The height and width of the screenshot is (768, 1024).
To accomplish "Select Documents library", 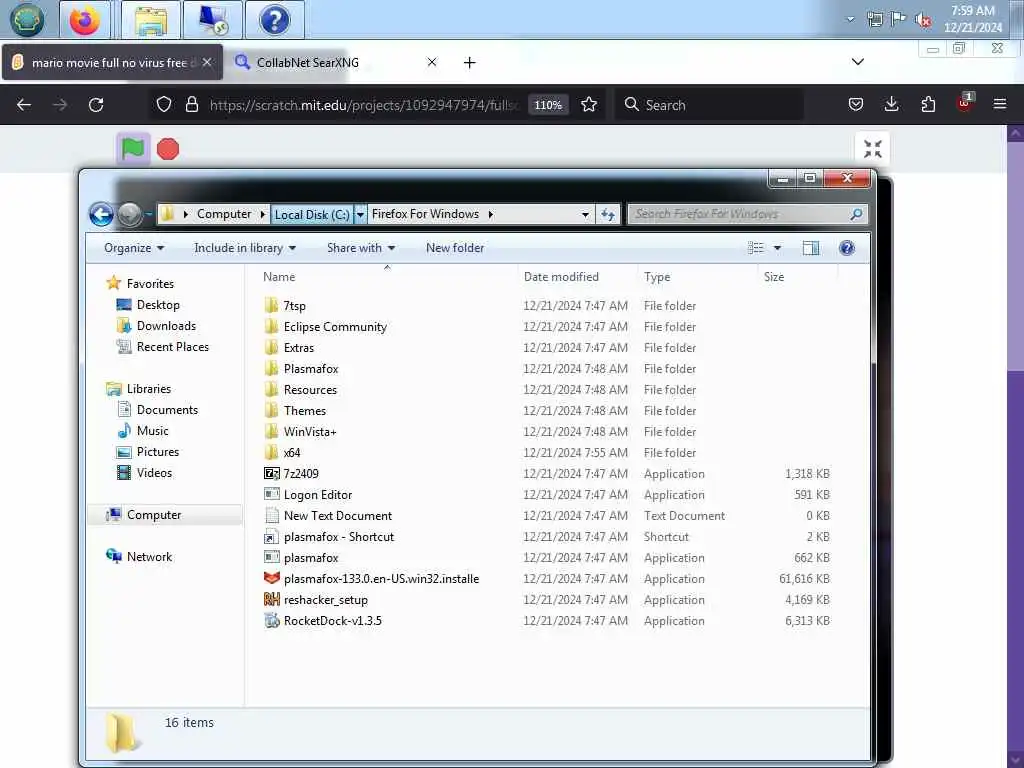I will 167,410.
